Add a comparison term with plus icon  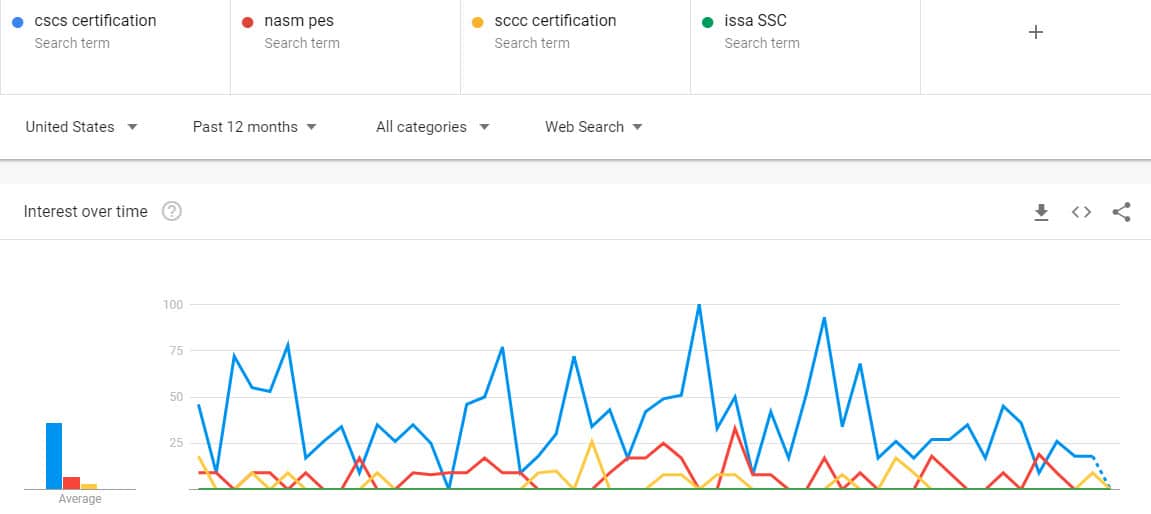[1036, 32]
